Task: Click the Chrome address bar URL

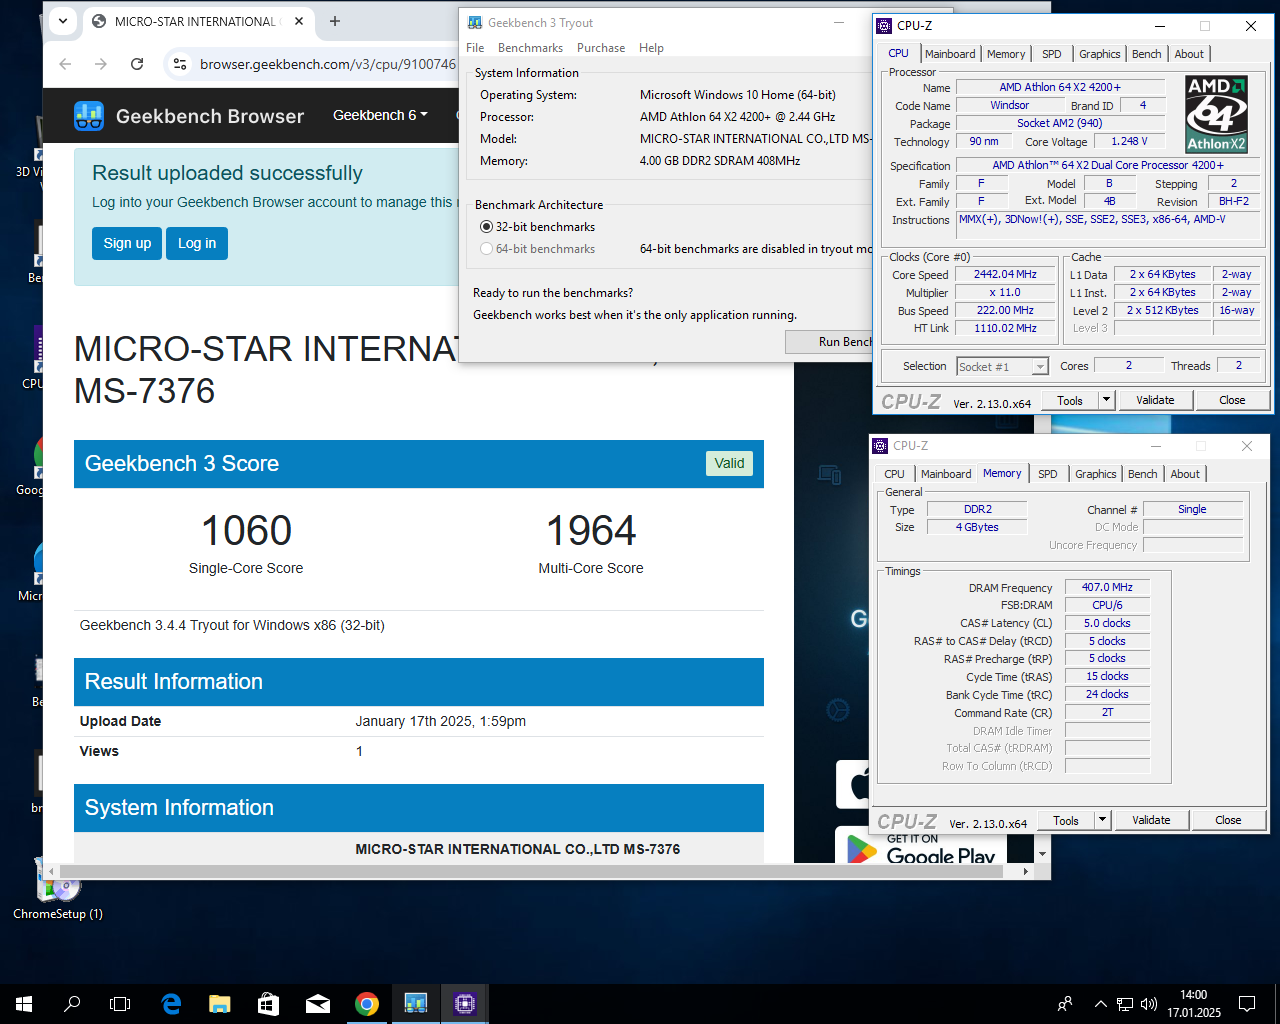Action: [327, 64]
